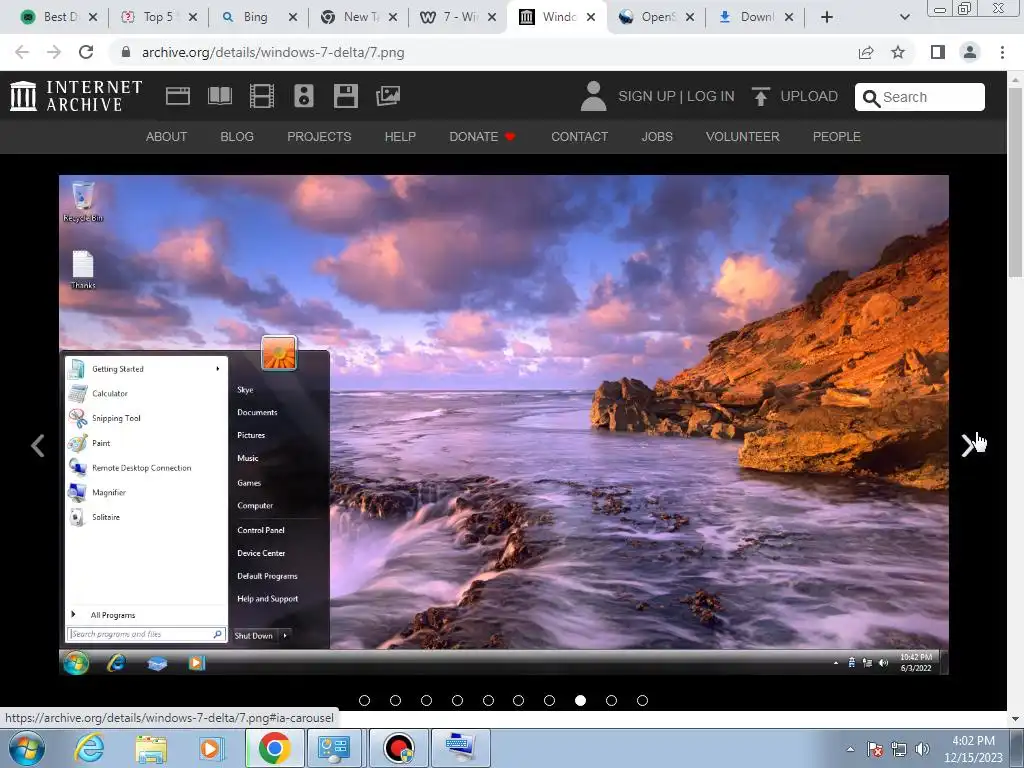Open the Software floppy disk icon
1024x768 pixels.
point(345,96)
